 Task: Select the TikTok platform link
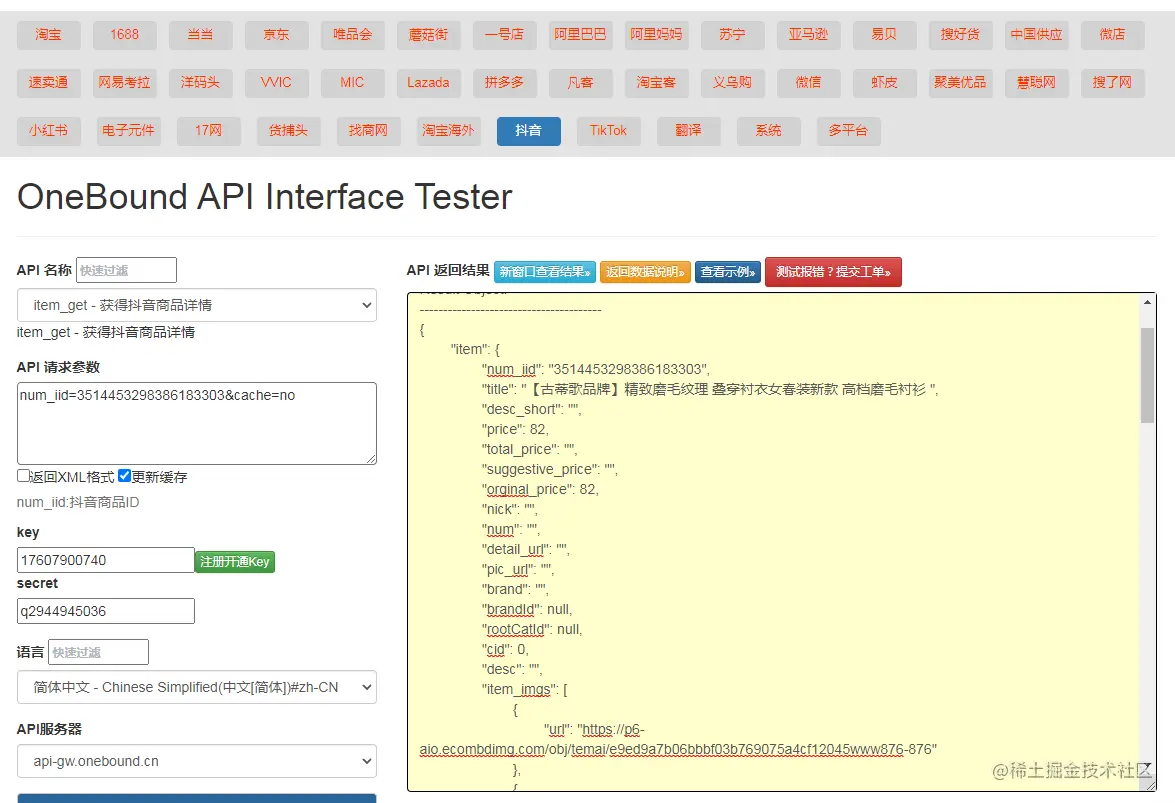[608, 130]
